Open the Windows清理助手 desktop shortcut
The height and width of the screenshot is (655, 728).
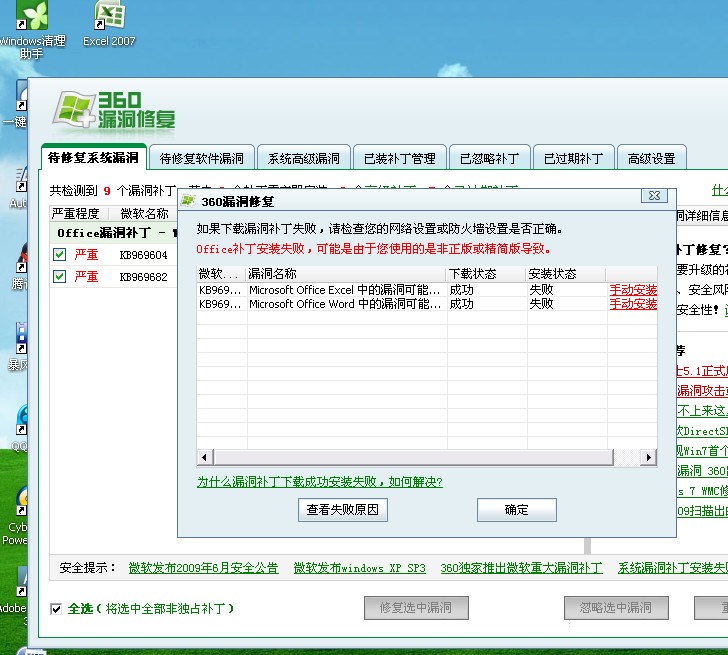(x=32, y=30)
